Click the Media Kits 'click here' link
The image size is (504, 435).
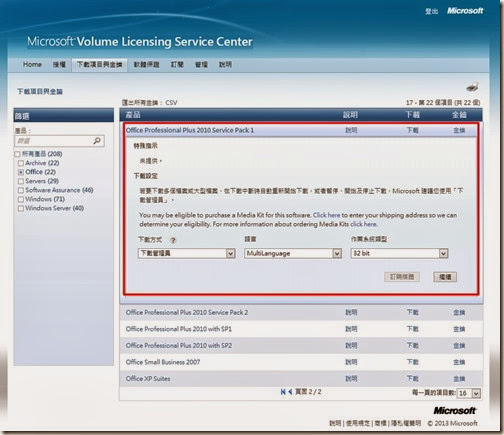tap(364, 224)
